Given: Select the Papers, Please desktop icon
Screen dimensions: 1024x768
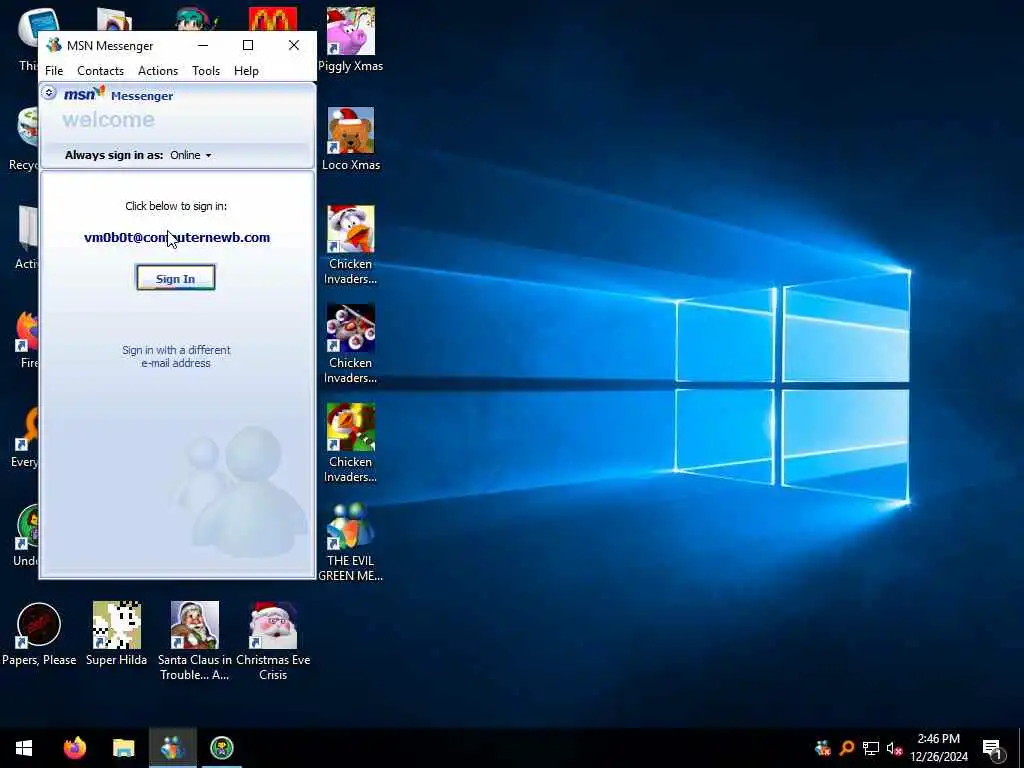Looking at the screenshot, I should [39, 634].
